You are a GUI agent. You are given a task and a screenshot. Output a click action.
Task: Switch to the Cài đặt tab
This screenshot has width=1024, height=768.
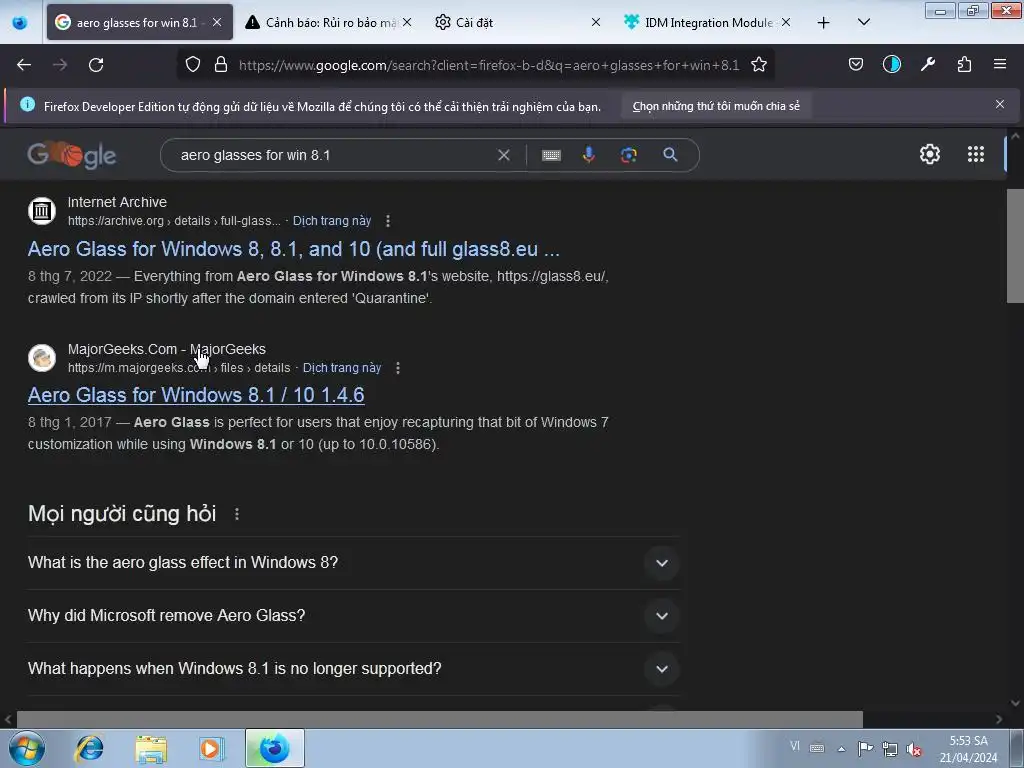tap(519, 22)
